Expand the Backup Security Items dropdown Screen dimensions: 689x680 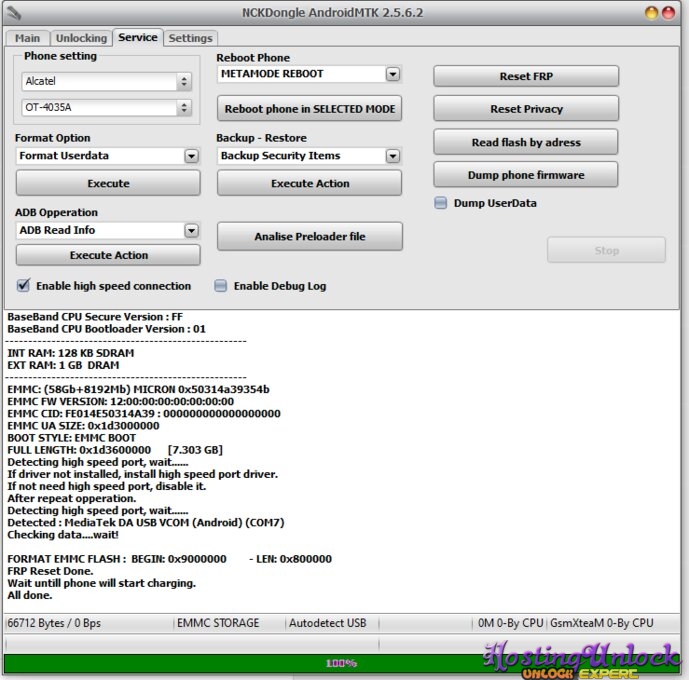pyautogui.click(x=393, y=156)
